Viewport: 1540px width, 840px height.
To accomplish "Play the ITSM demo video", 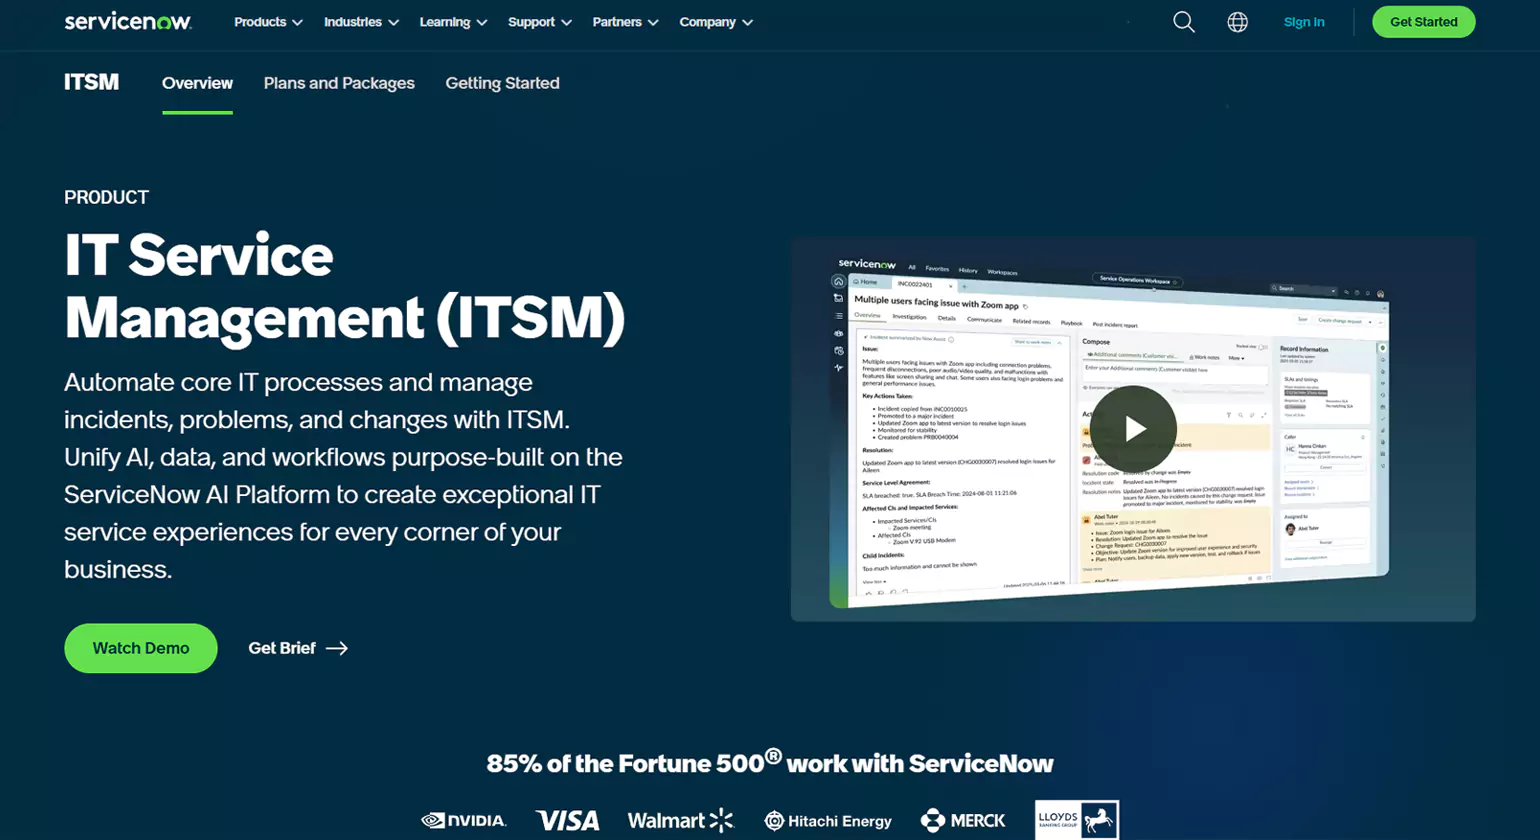I will 1133,429.
